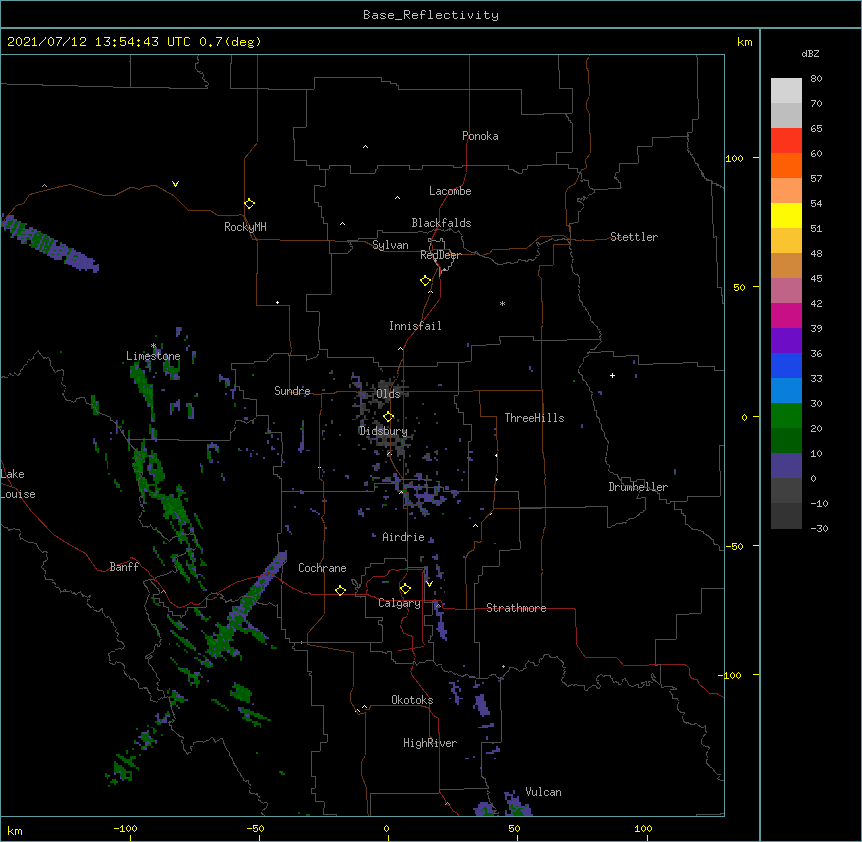Click the yellow marker south of RedDeer
Image resolution: width=862 pixels, height=842 pixels.
point(425,281)
